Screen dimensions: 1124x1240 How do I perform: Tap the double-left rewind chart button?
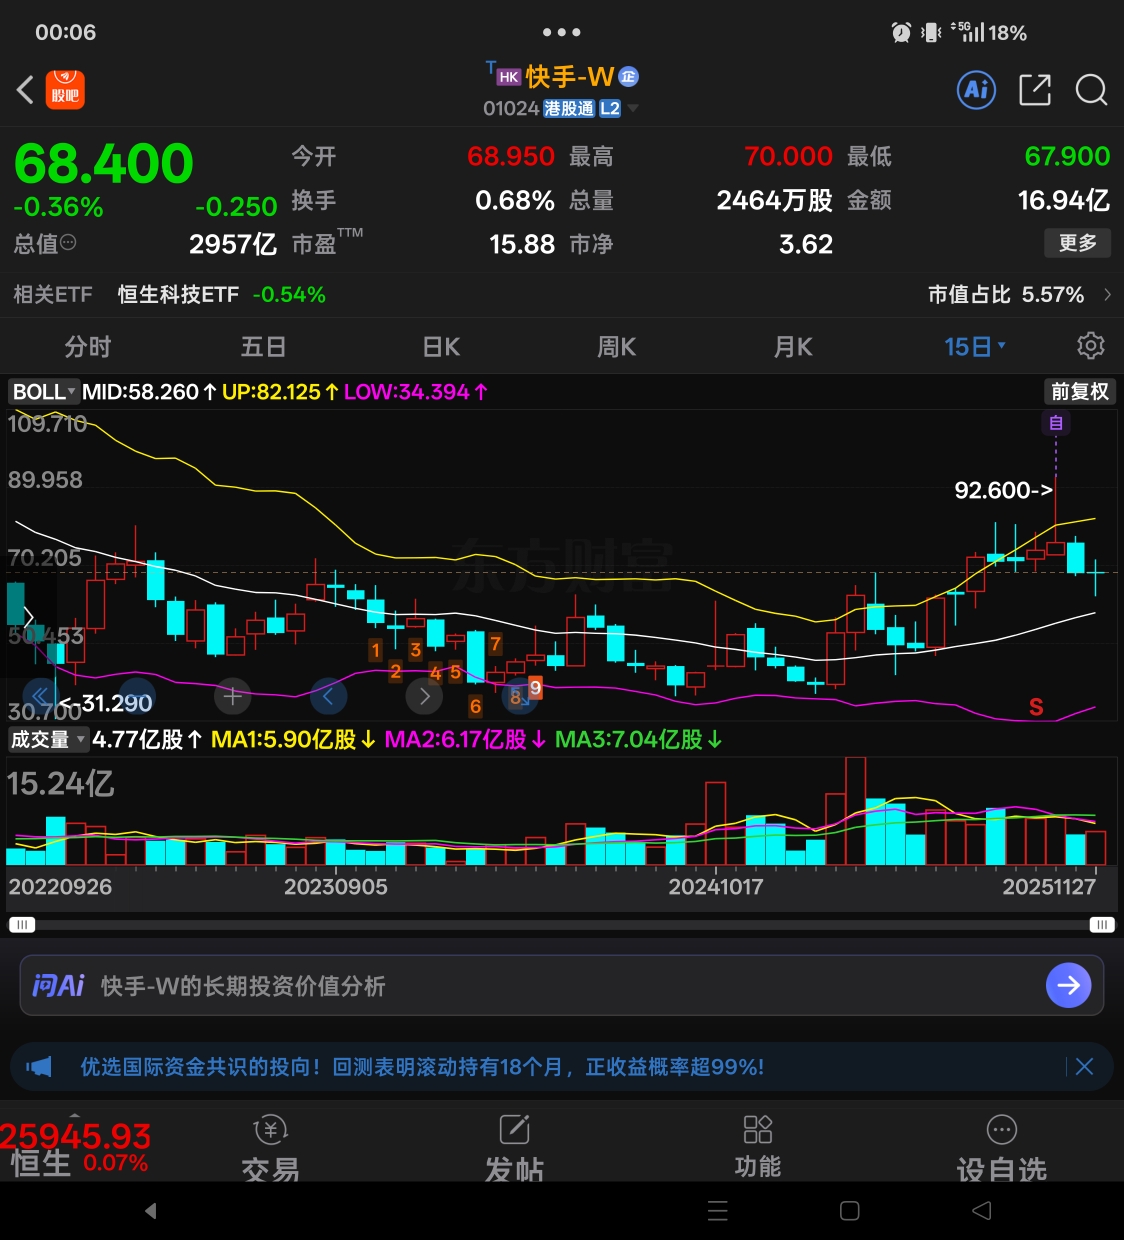(40, 696)
